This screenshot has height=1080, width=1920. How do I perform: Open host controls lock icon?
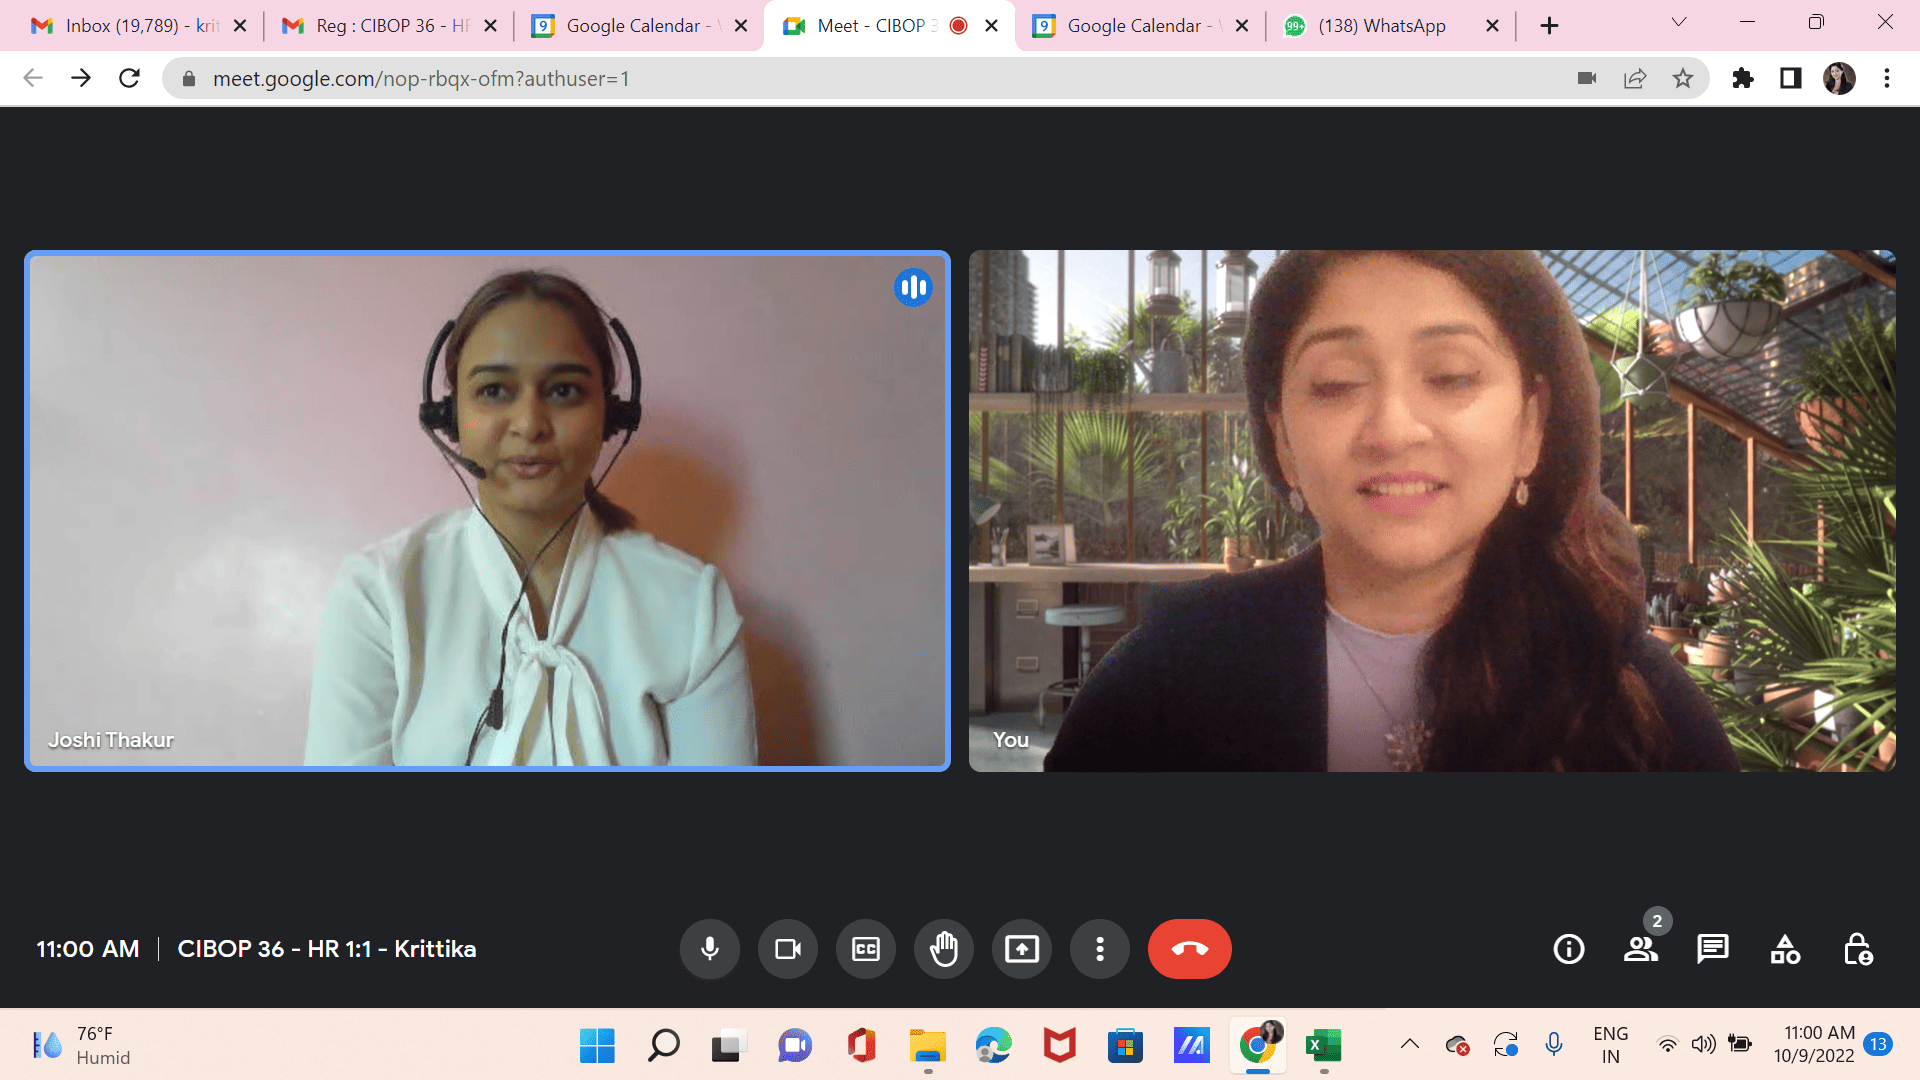(x=1858, y=949)
